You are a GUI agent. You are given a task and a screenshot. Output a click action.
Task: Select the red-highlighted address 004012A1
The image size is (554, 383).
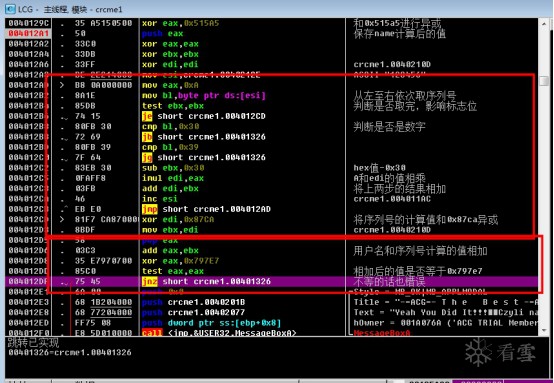coord(28,34)
